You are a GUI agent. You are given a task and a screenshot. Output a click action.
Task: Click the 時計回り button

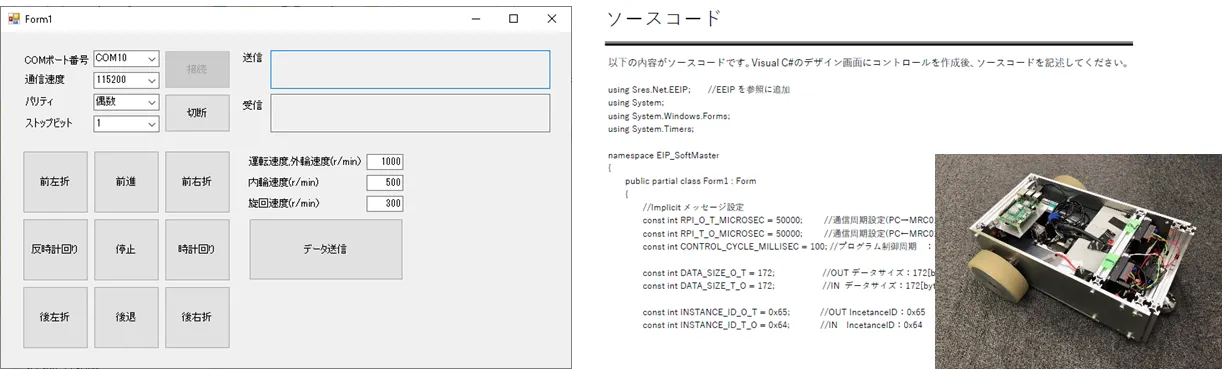[197, 249]
